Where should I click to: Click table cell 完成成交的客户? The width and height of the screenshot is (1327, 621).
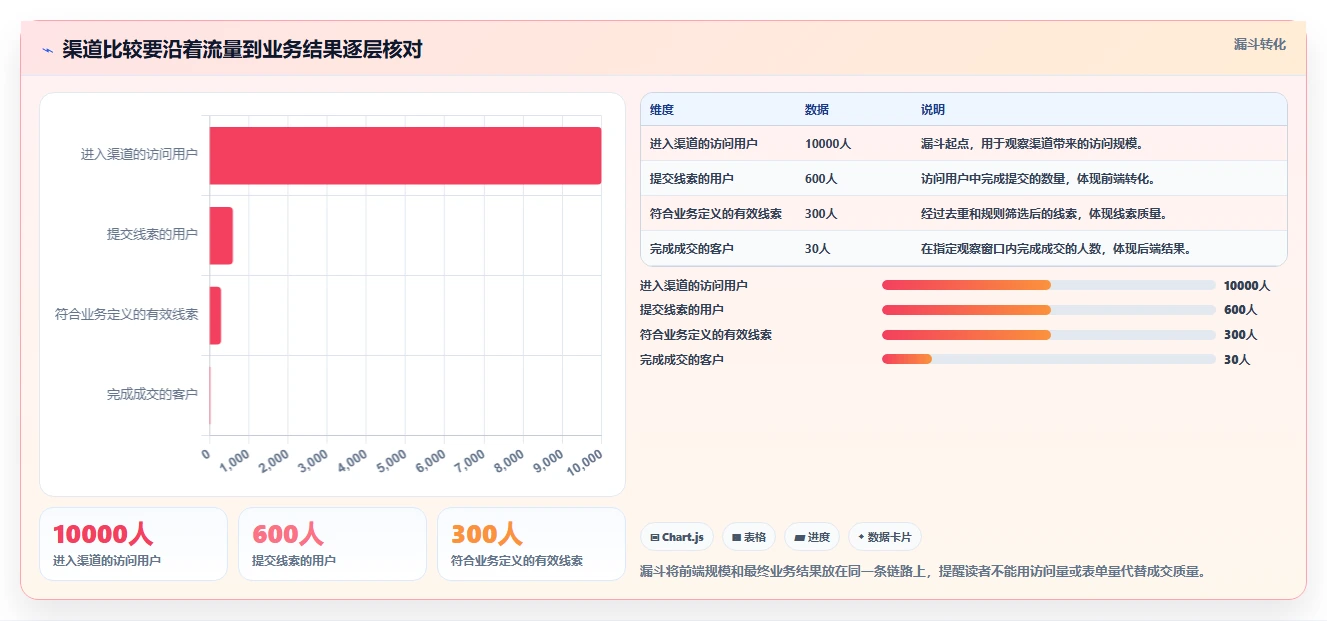pos(692,249)
